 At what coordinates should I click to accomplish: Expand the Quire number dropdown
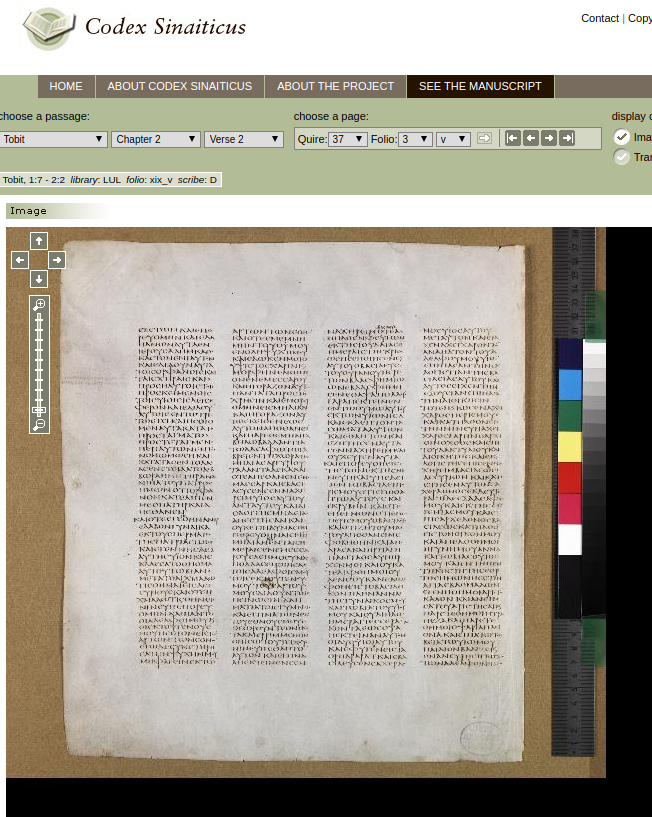tap(348, 139)
